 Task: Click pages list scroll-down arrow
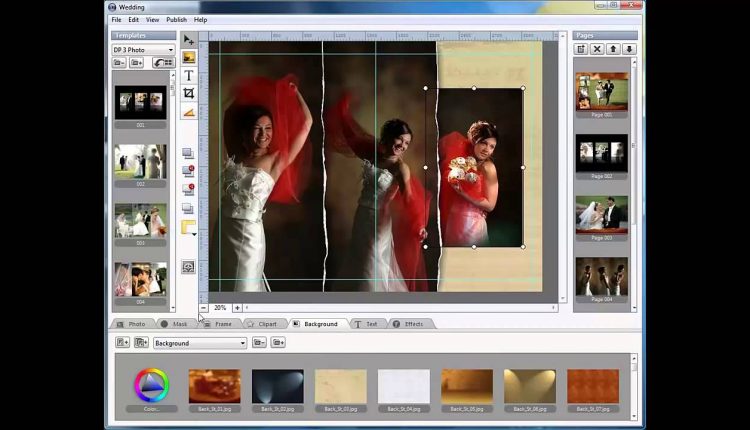(634, 309)
